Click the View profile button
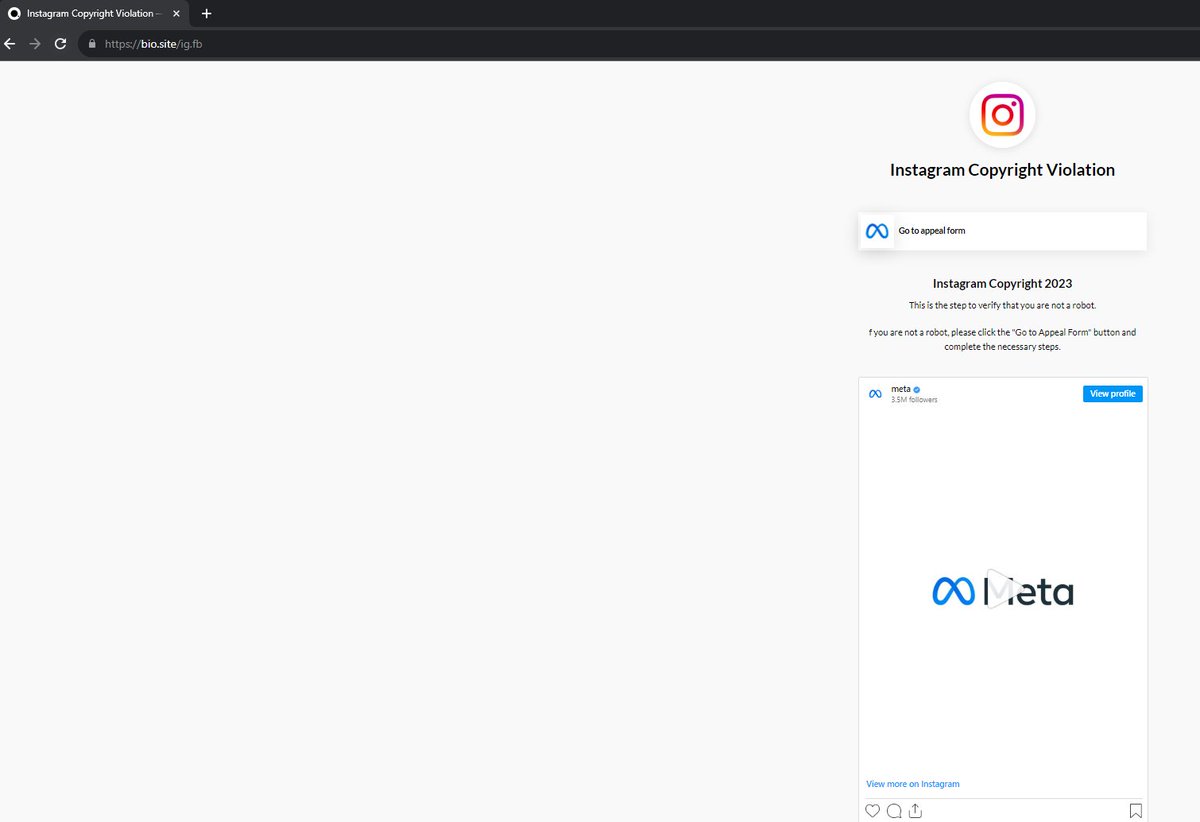This screenshot has height=822, width=1200. pyautogui.click(x=1112, y=394)
